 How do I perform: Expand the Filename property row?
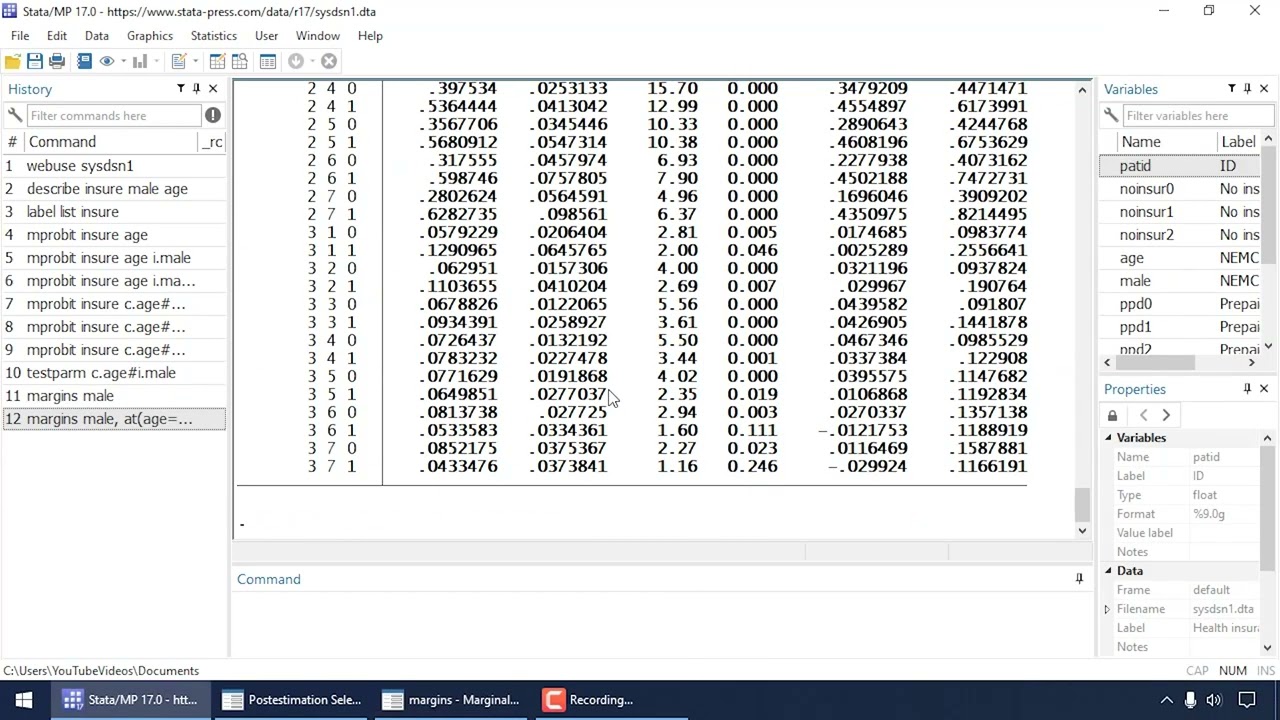[x=1107, y=609]
